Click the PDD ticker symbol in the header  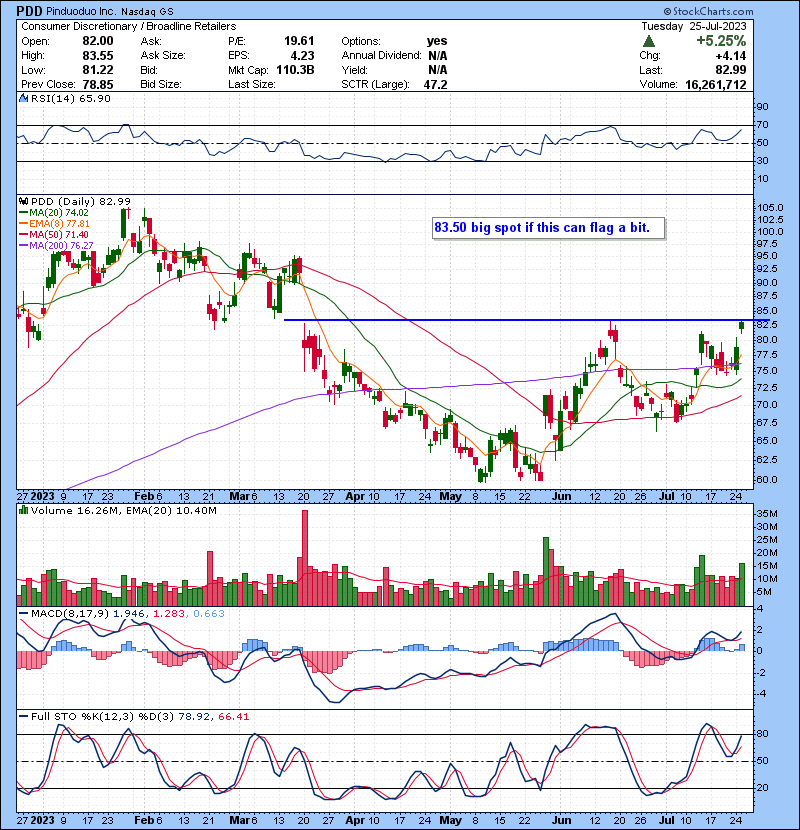[29, 11]
